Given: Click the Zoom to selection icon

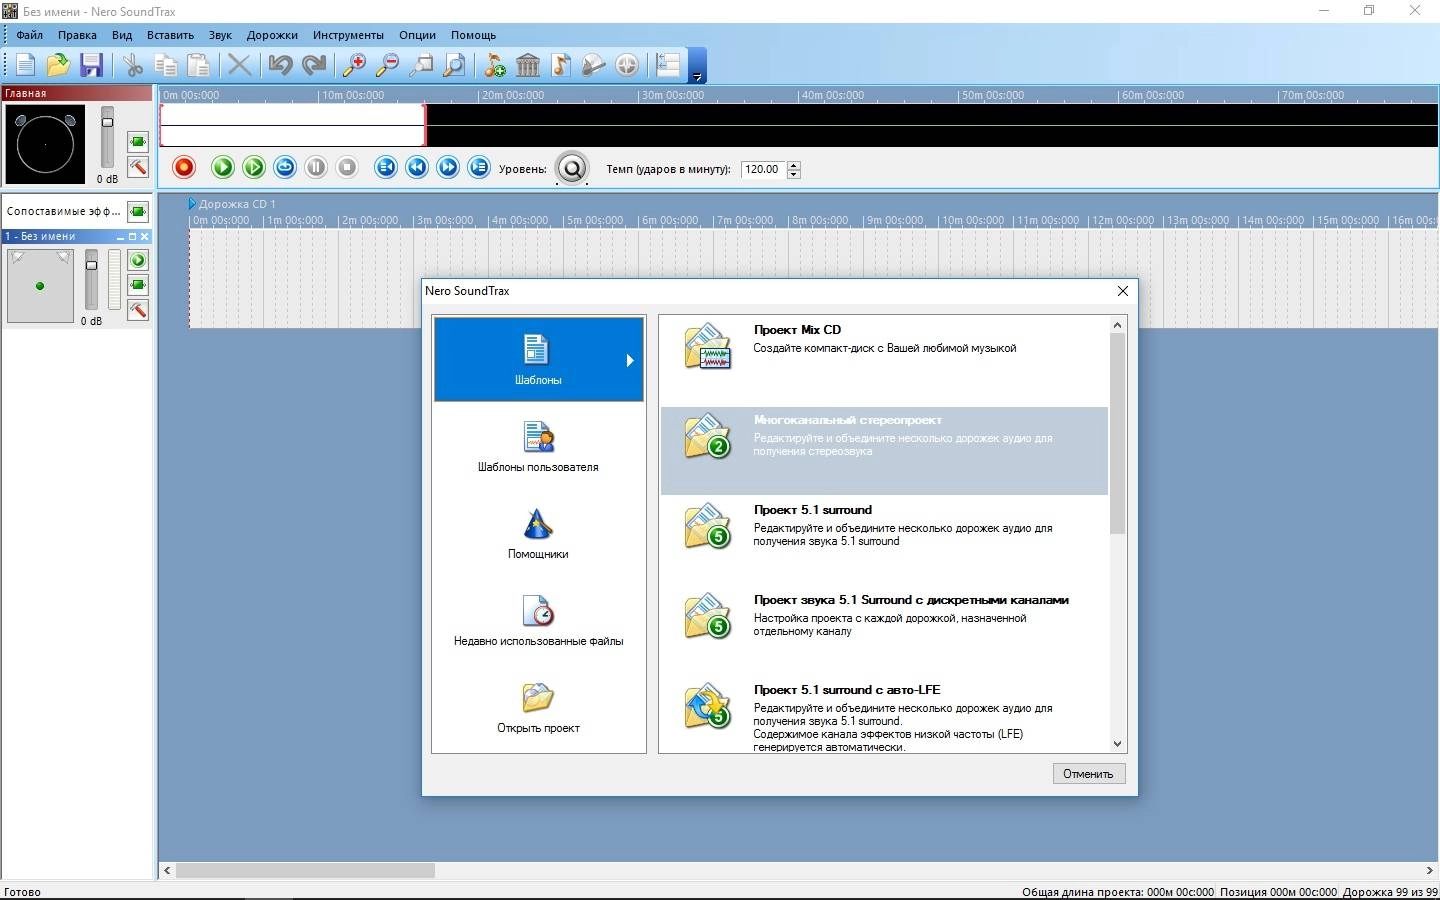Looking at the screenshot, I should pyautogui.click(x=421, y=66).
